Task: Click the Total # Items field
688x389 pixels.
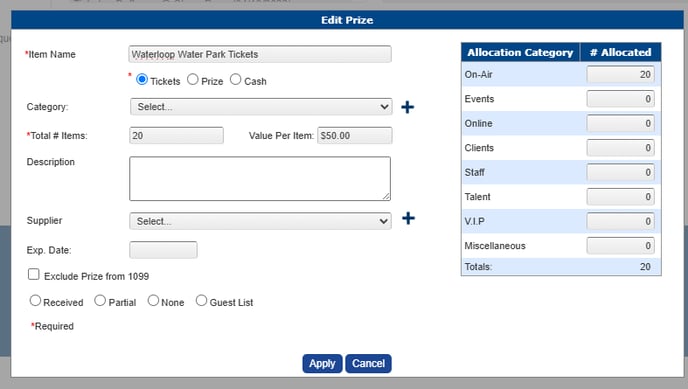Action: point(176,136)
